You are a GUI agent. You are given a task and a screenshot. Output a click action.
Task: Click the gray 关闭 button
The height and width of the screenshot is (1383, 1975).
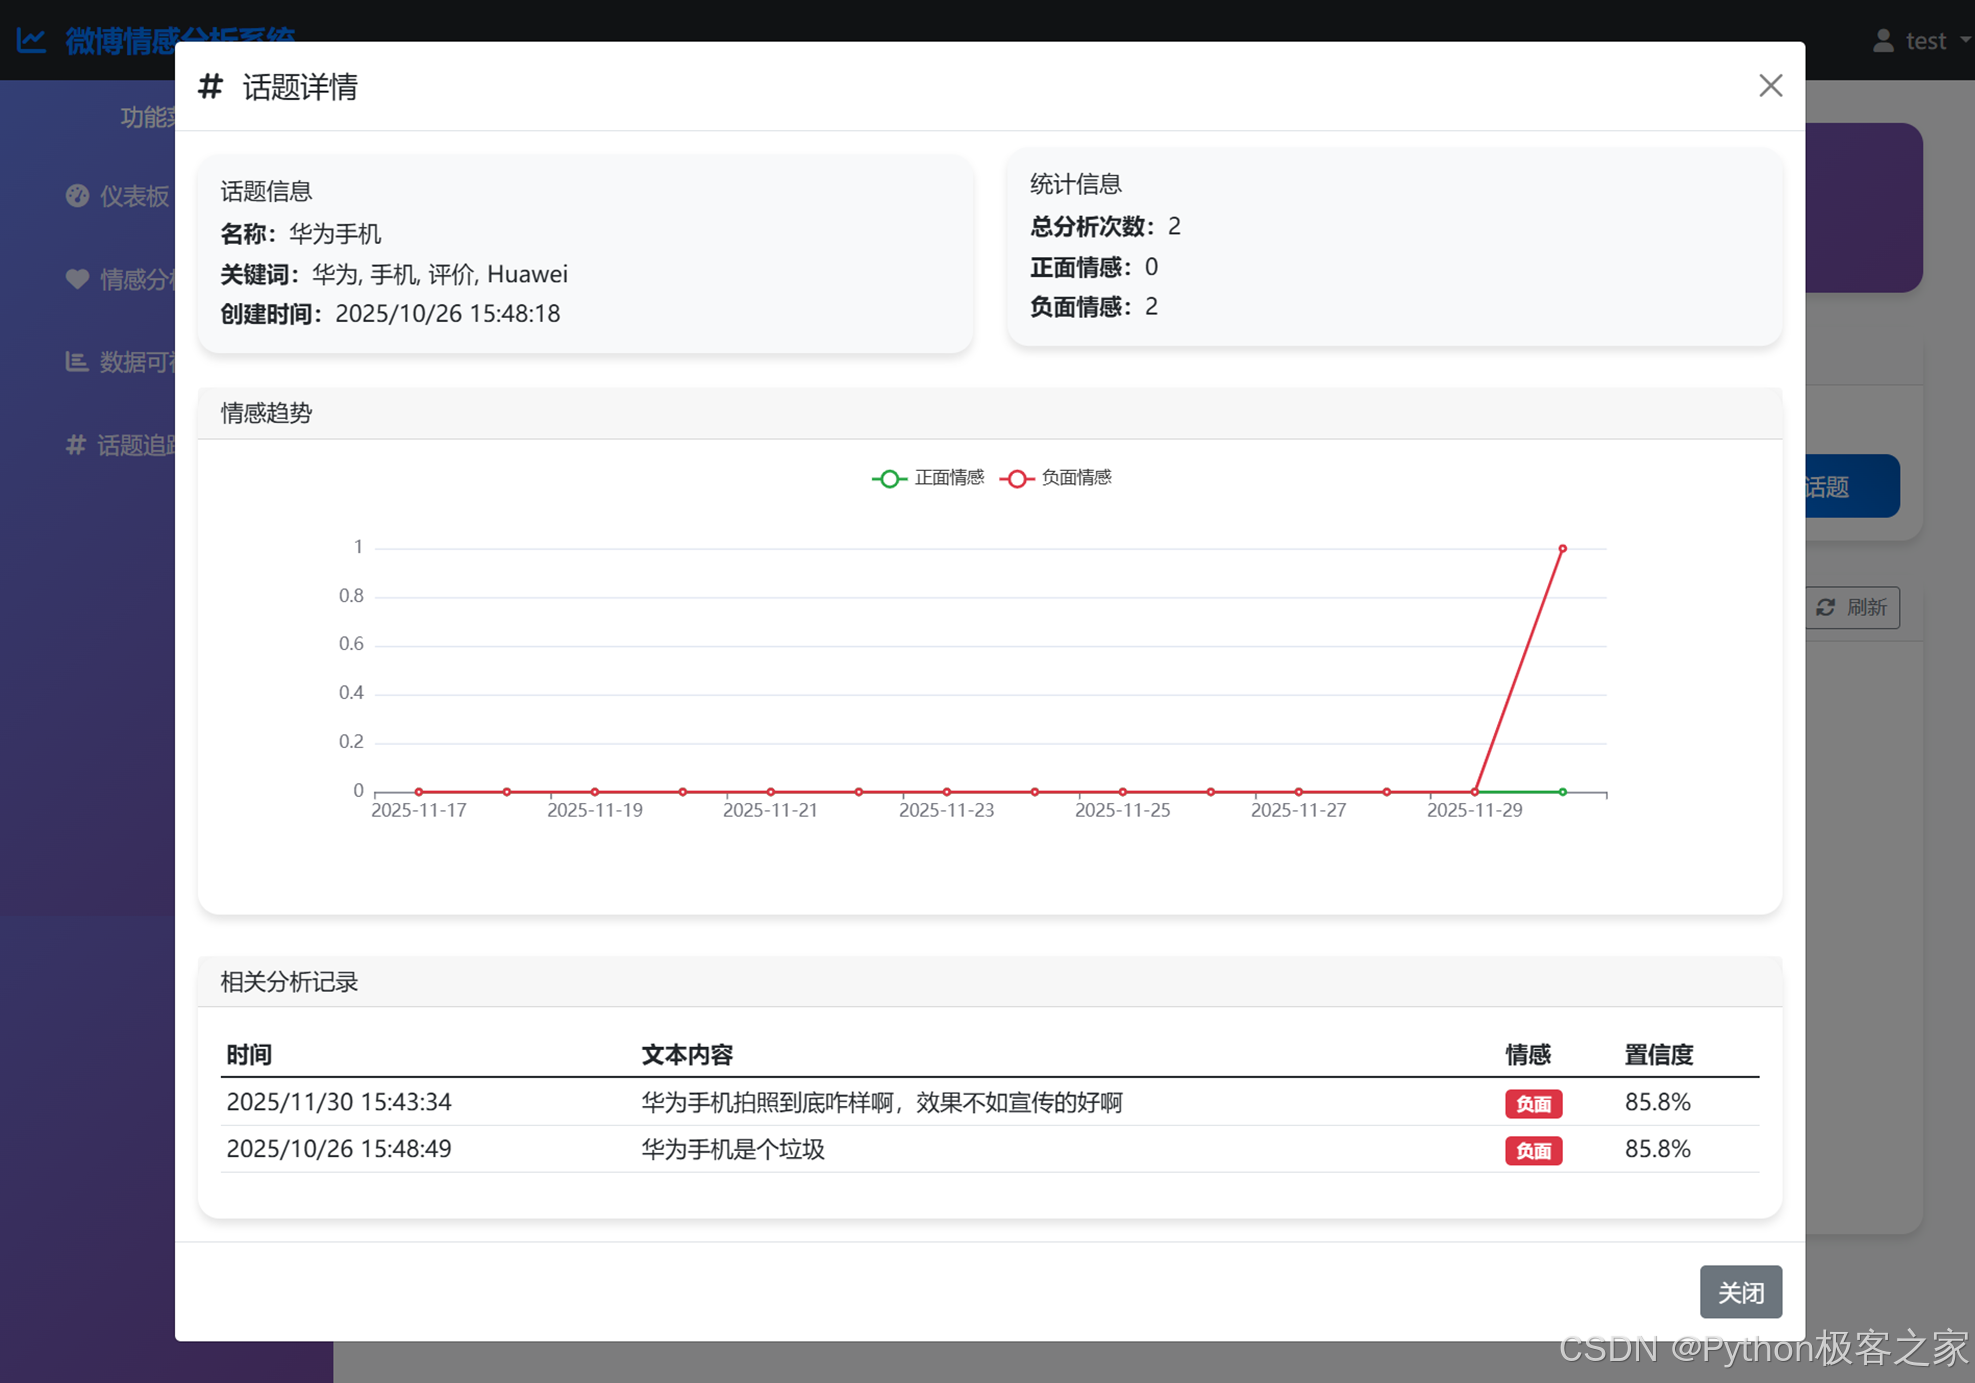(x=1739, y=1291)
